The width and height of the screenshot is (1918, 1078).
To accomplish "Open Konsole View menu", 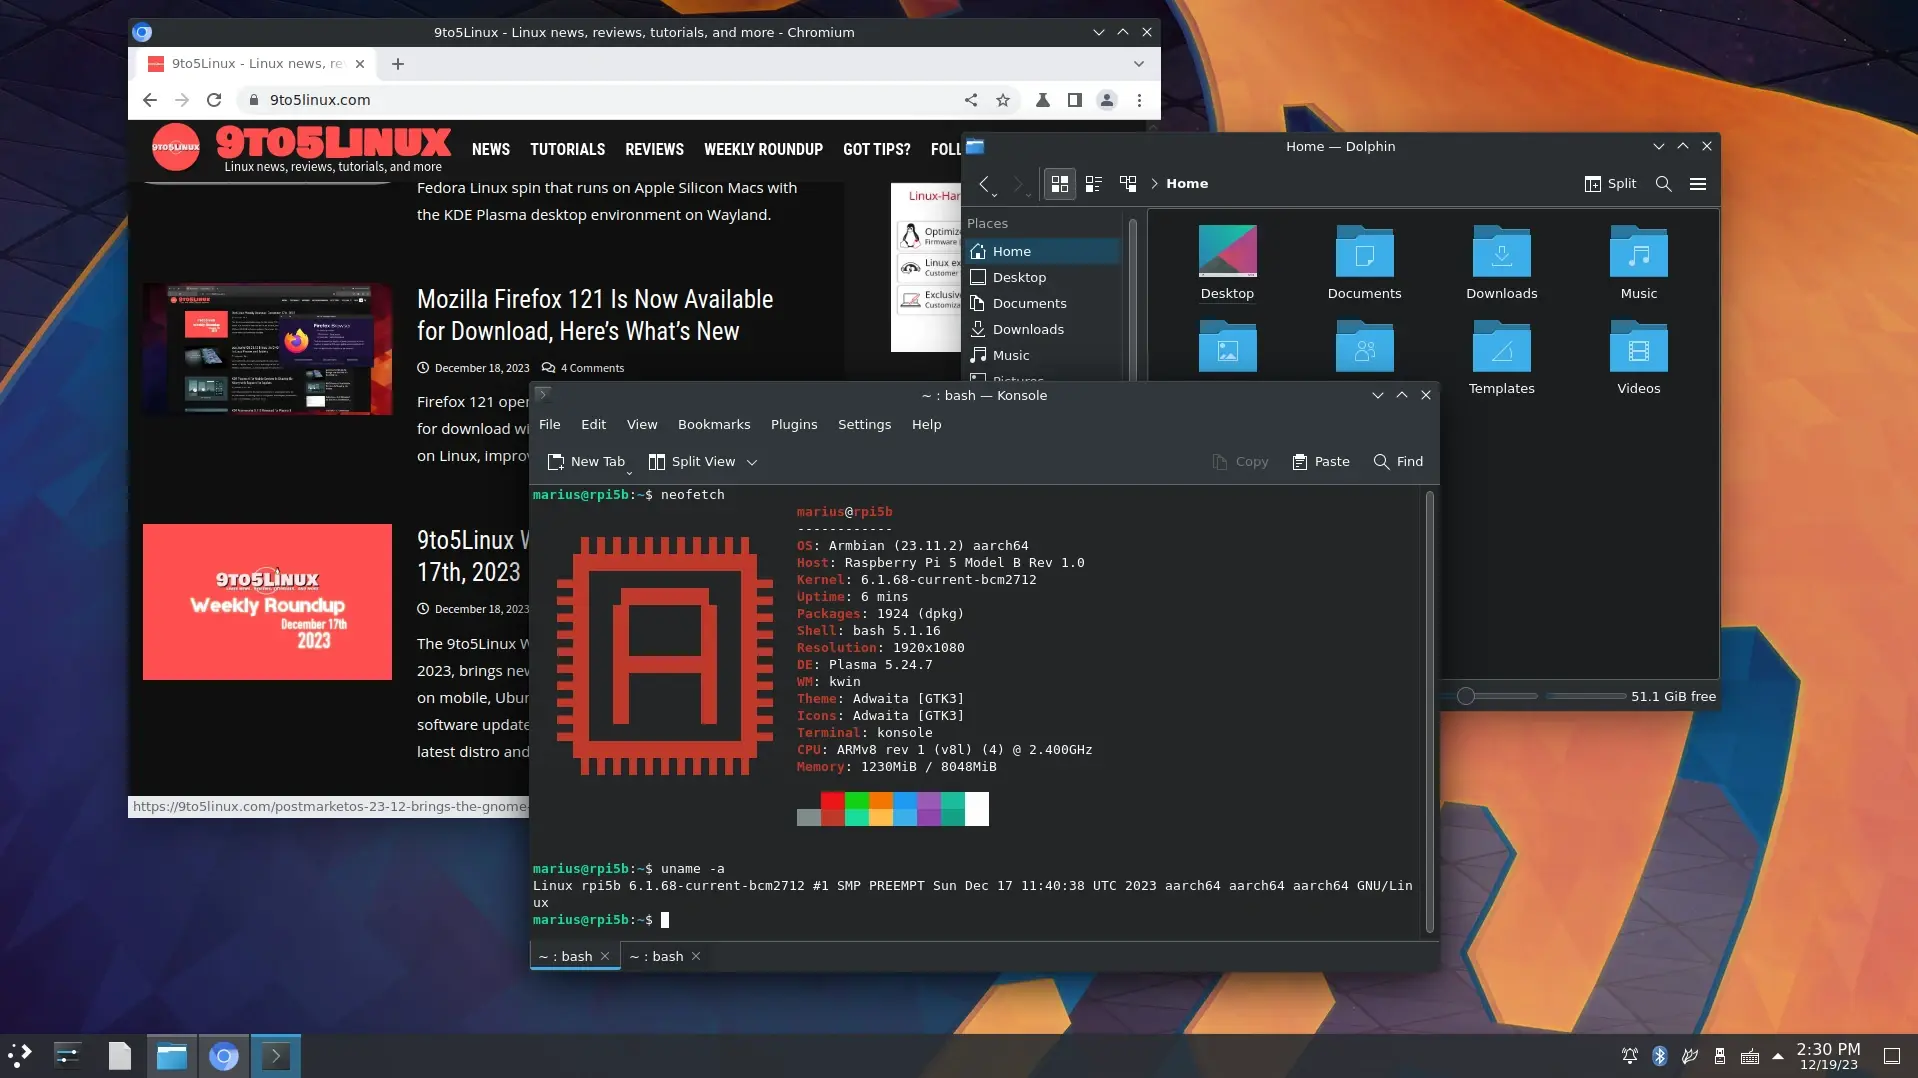I will pyautogui.click(x=642, y=425).
